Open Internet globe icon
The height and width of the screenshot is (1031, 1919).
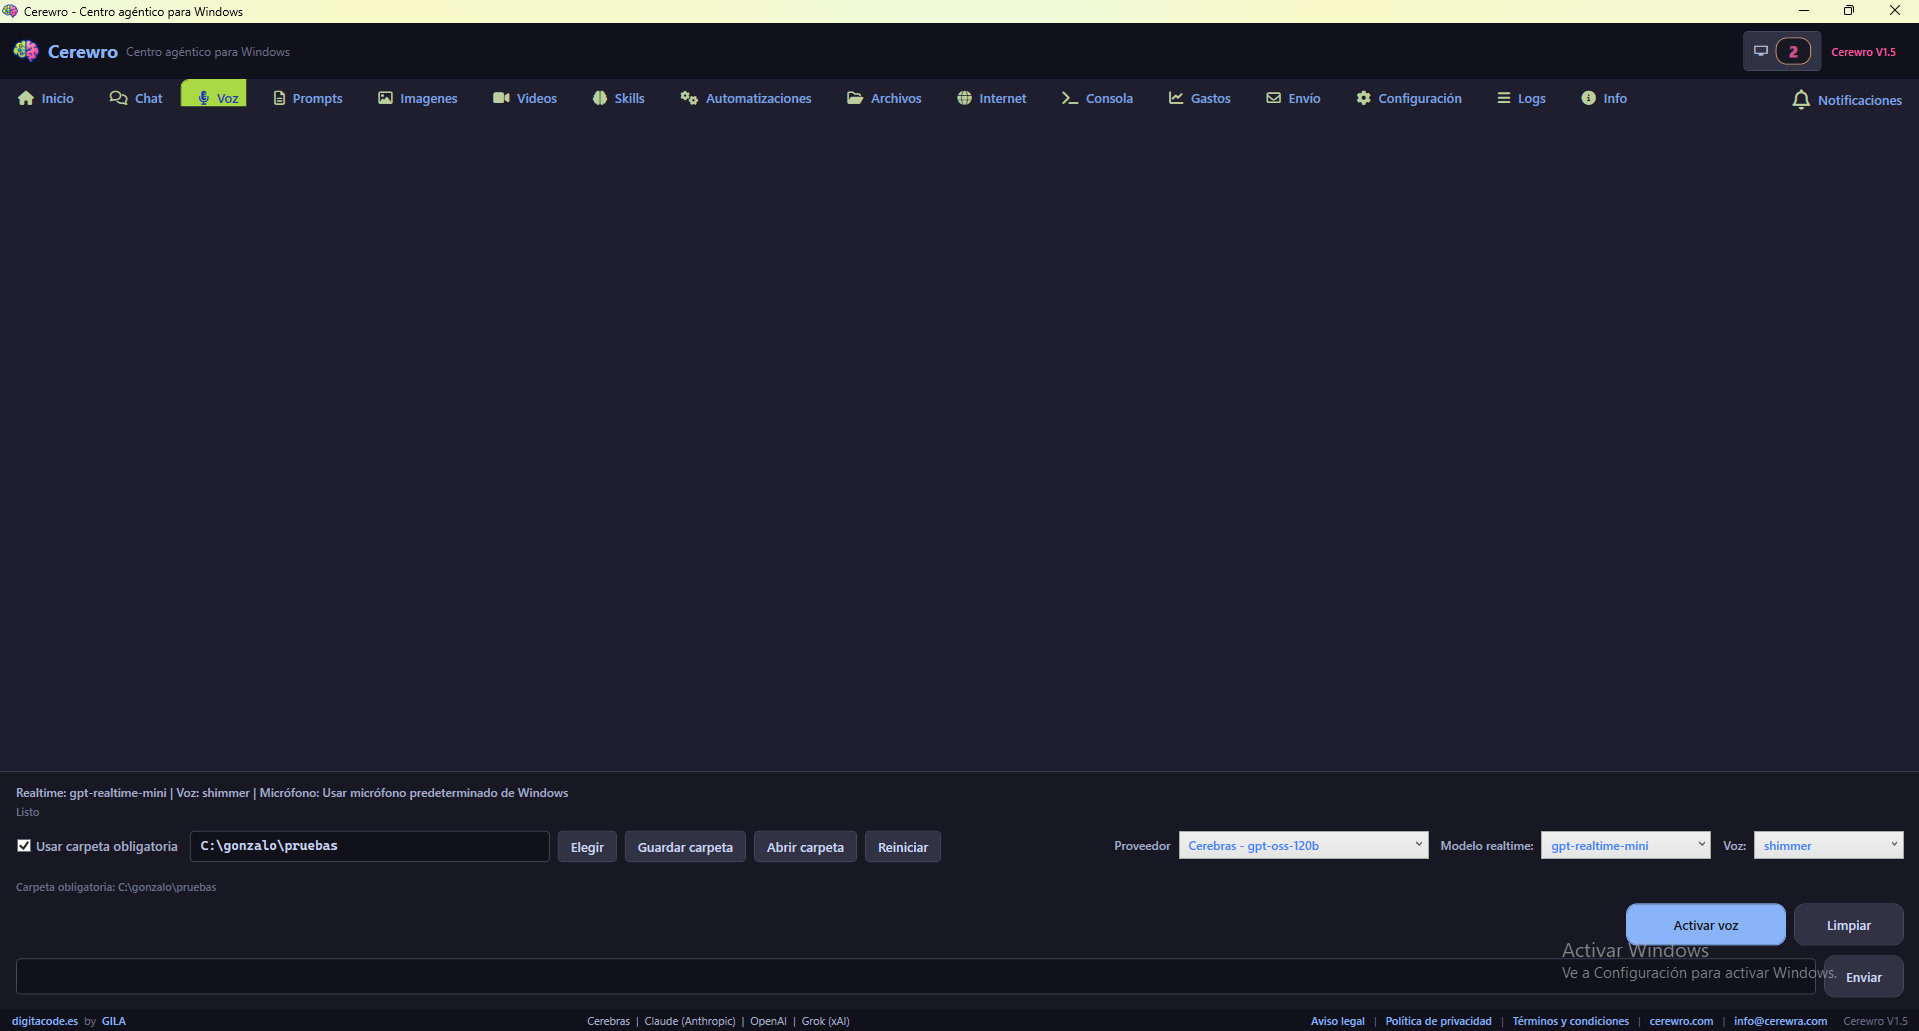(x=964, y=98)
